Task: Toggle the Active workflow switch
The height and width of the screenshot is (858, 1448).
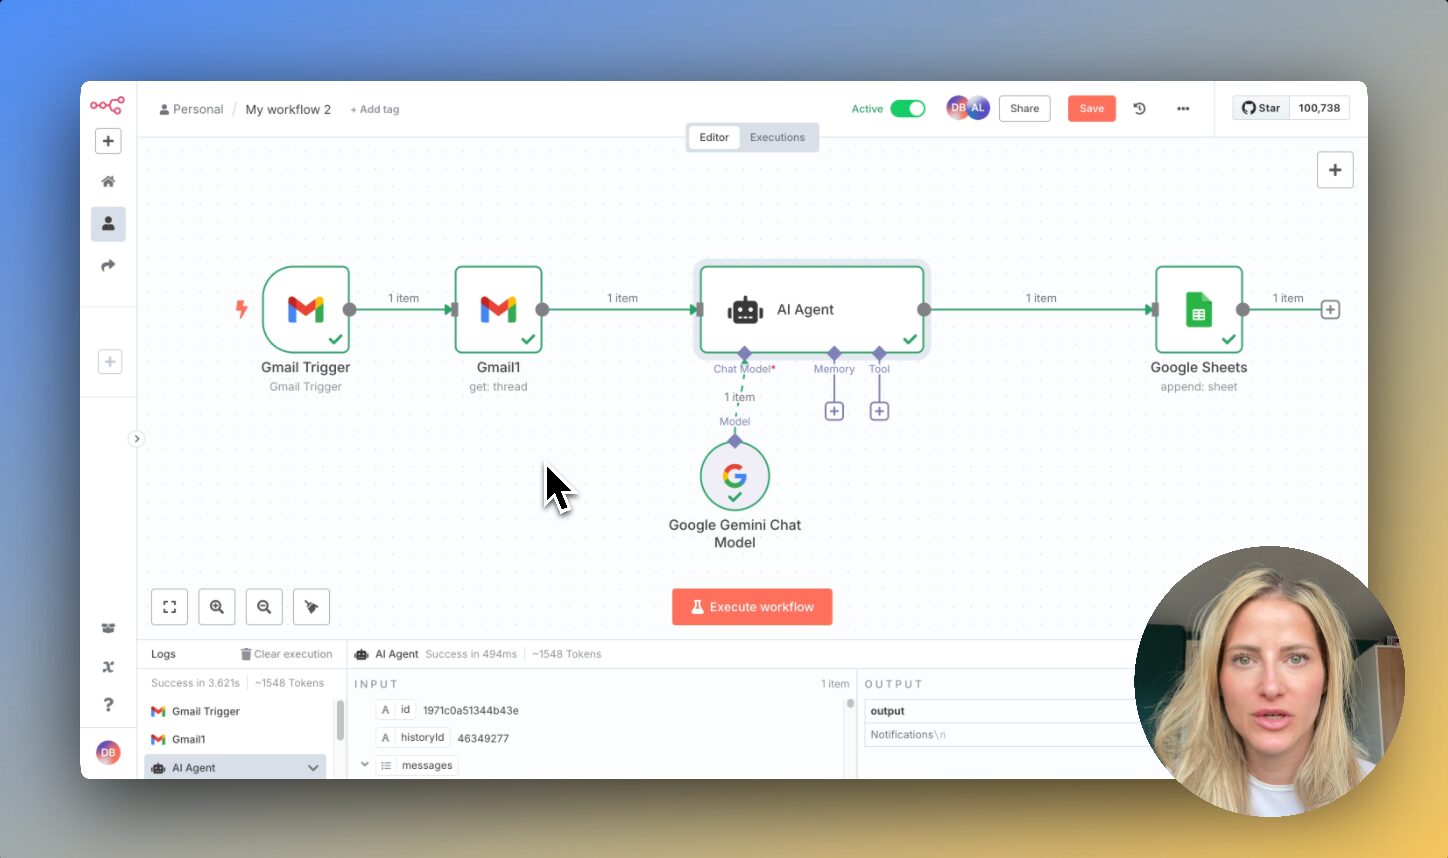Action: pyautogui.click(x=908, y=108)
